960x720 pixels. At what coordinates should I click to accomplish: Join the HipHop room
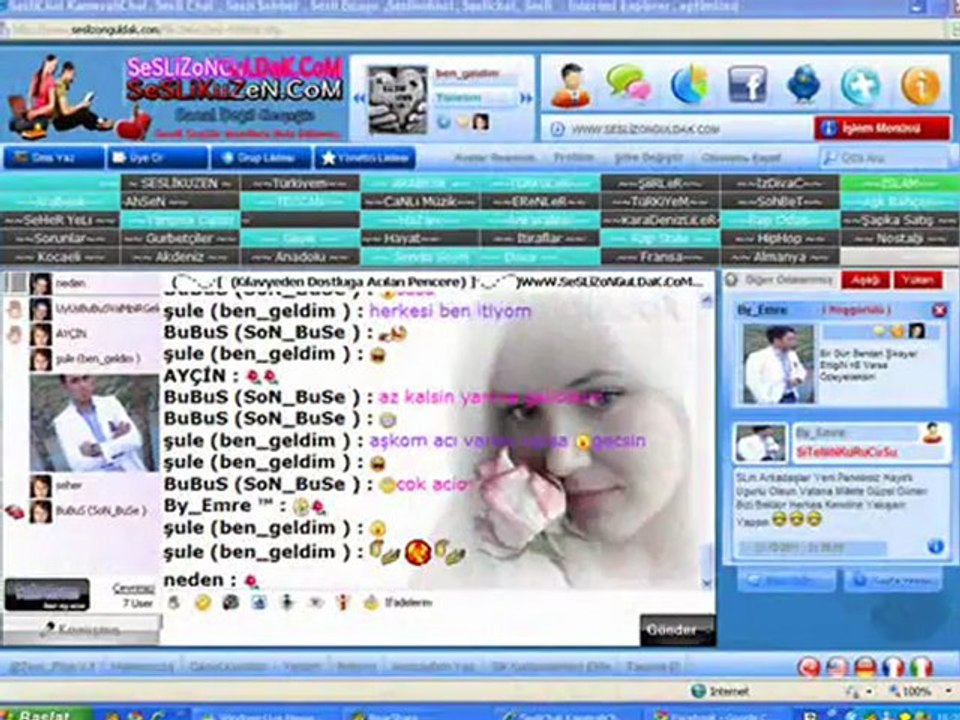(780, 238)
